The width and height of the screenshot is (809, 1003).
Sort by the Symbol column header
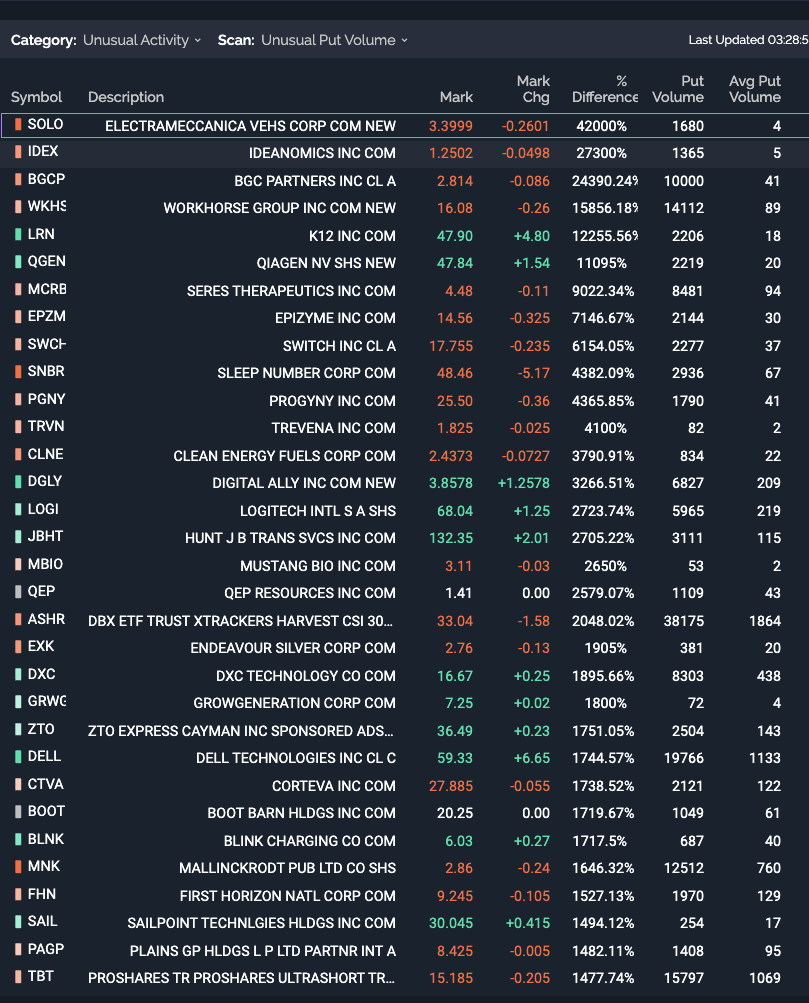click(36, 97)
